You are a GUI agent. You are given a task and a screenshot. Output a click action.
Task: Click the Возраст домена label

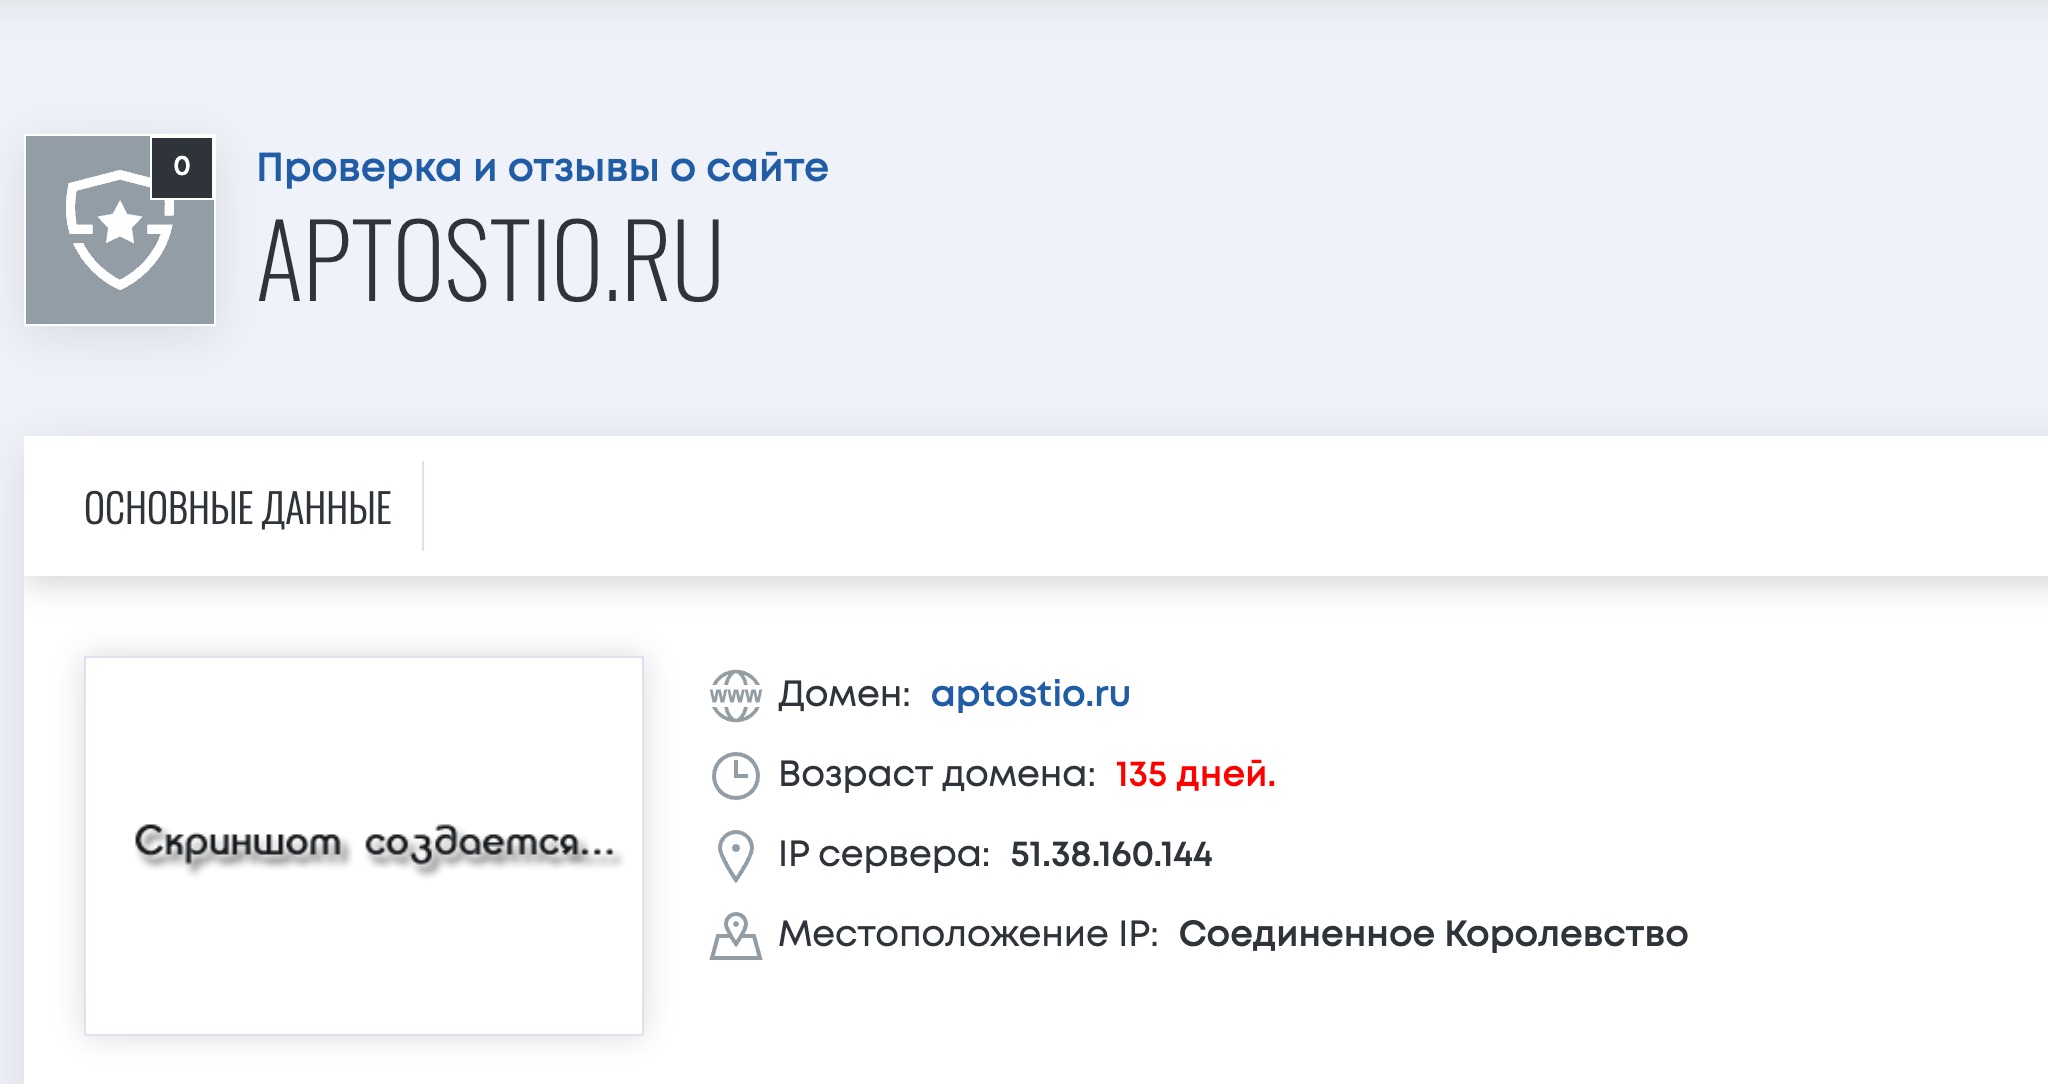click(937, 774)
